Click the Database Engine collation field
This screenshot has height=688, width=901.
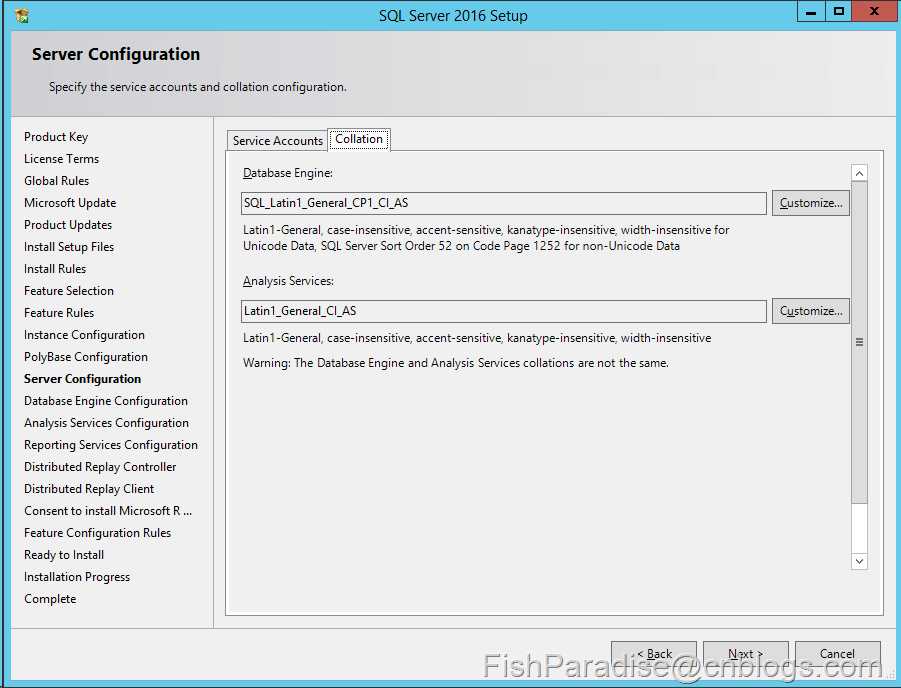(504, 203)
